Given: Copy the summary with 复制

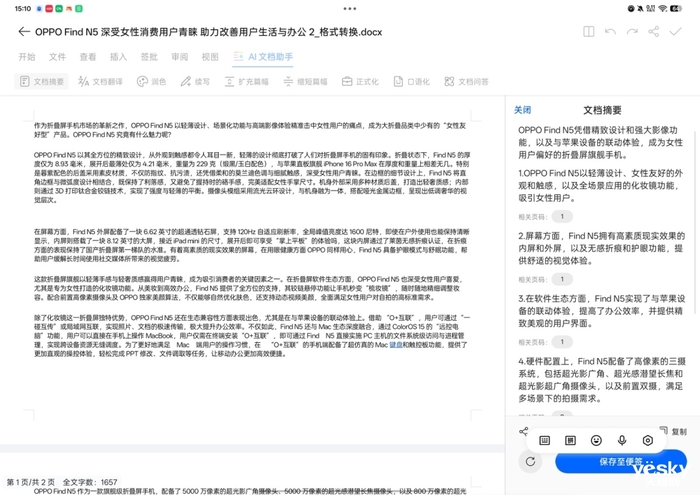Looking at the screenshot, I should tap(674, 431).
